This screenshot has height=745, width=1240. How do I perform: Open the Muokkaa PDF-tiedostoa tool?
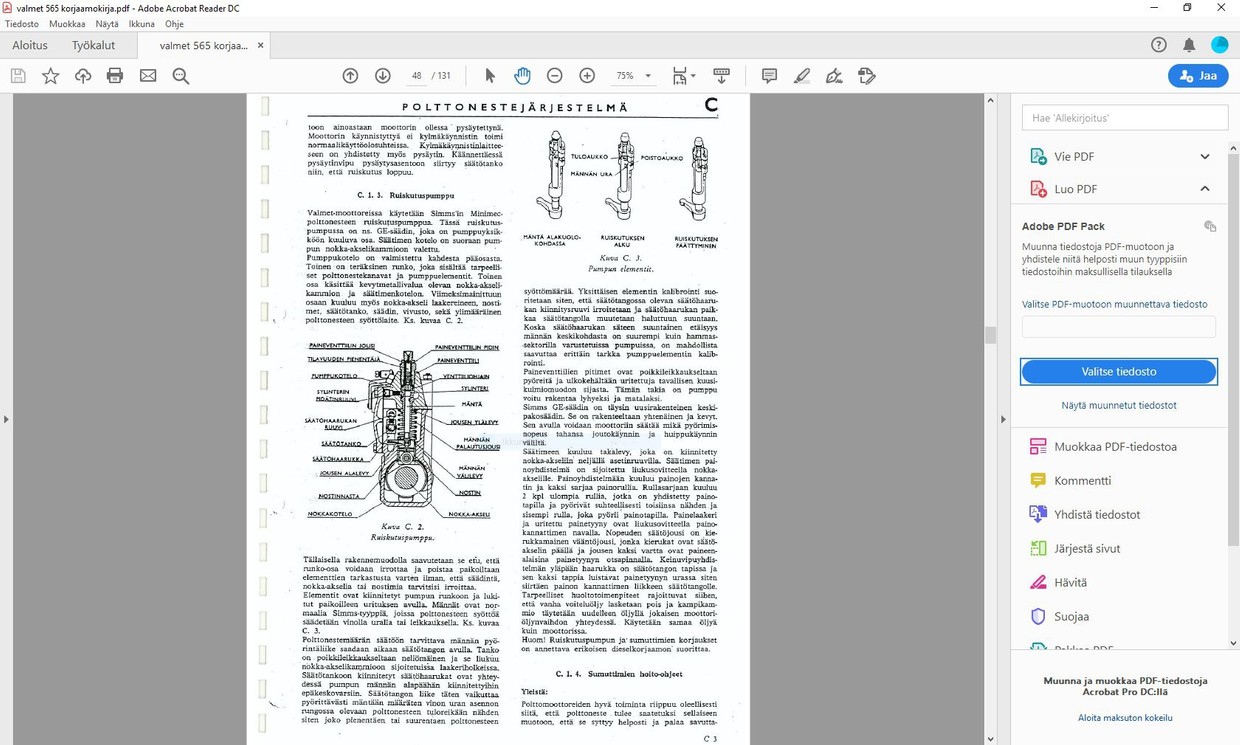tap(1115, 447)
